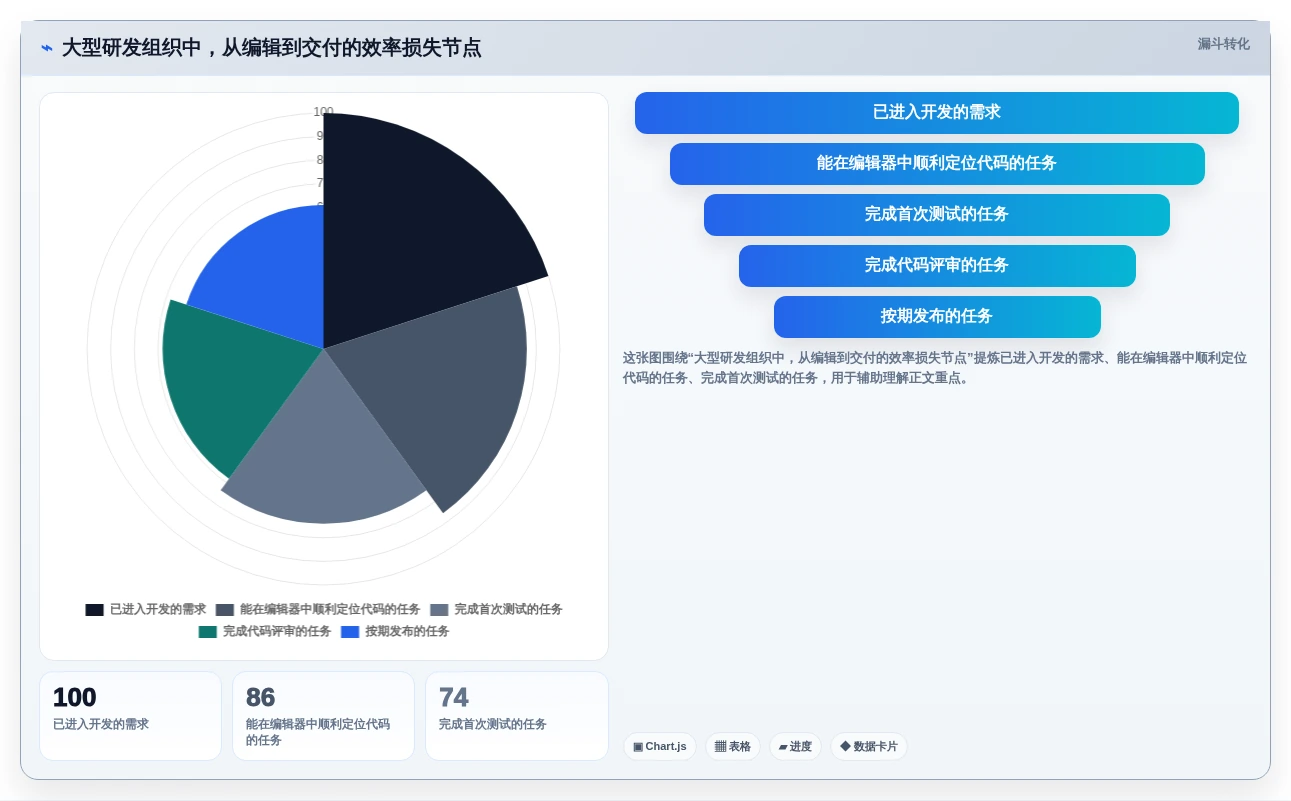This screenshot has height=801, width=1291.
Task: Open the 100 已进入开发的需求 data card
Action: 130,716
